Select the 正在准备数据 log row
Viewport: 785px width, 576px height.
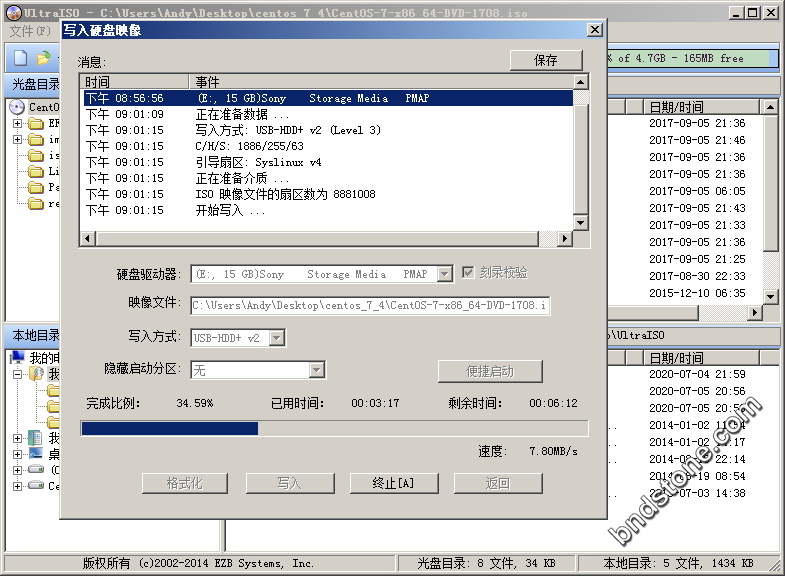click(328, 114)
